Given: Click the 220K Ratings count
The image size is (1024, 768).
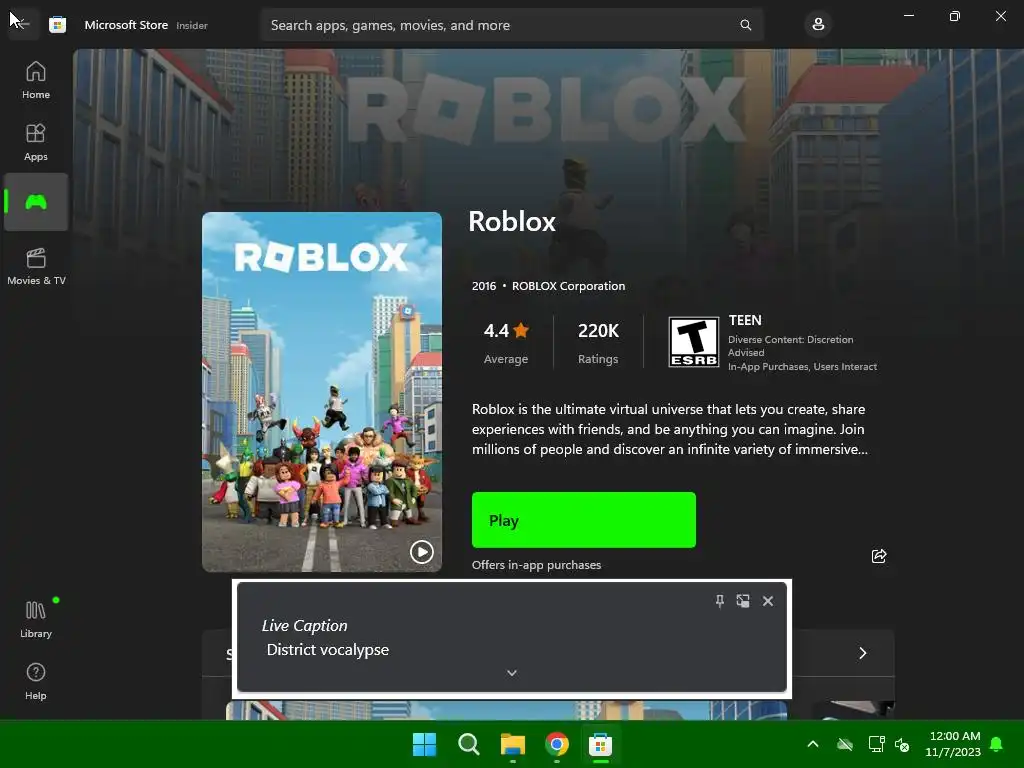Looking at the screenshot, I should 598,342.
